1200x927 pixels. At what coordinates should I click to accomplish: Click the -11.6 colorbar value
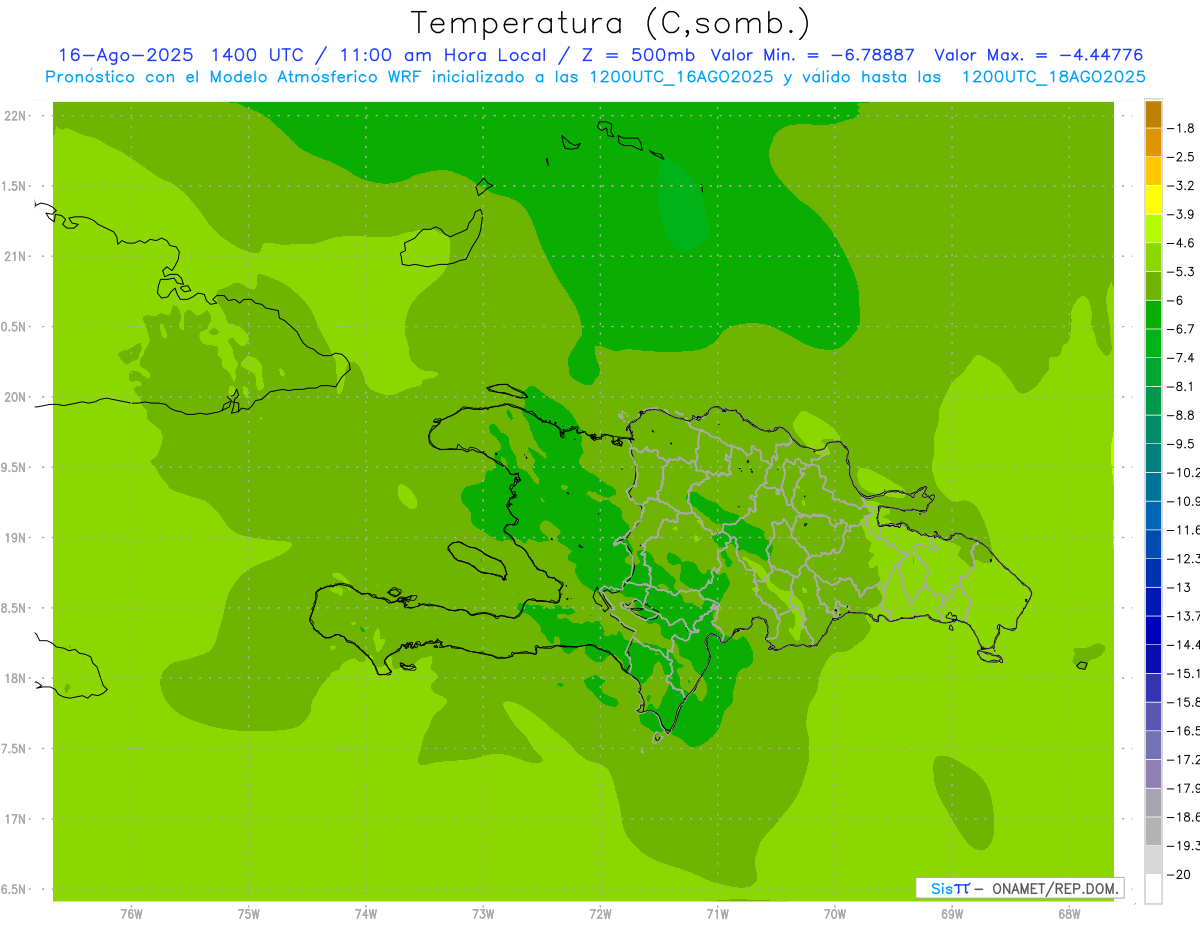point(1183,529)
